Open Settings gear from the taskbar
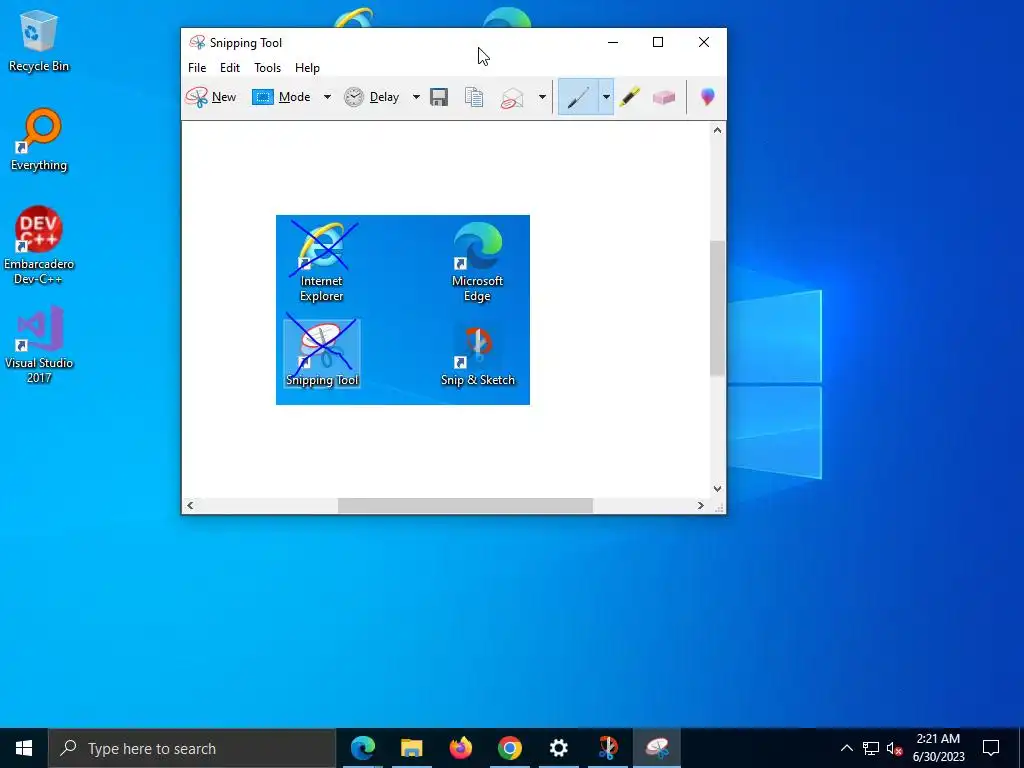 (x=558, y=748)
